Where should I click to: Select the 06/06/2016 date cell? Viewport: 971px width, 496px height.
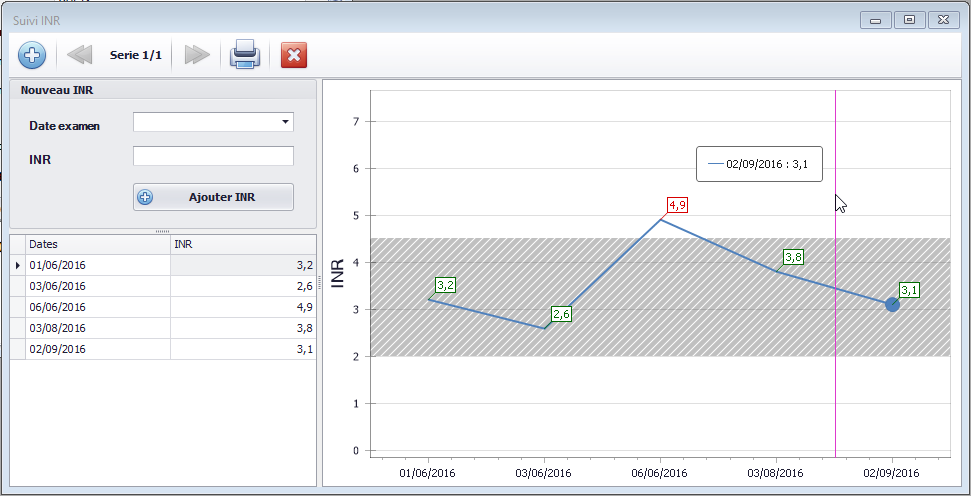97,307
